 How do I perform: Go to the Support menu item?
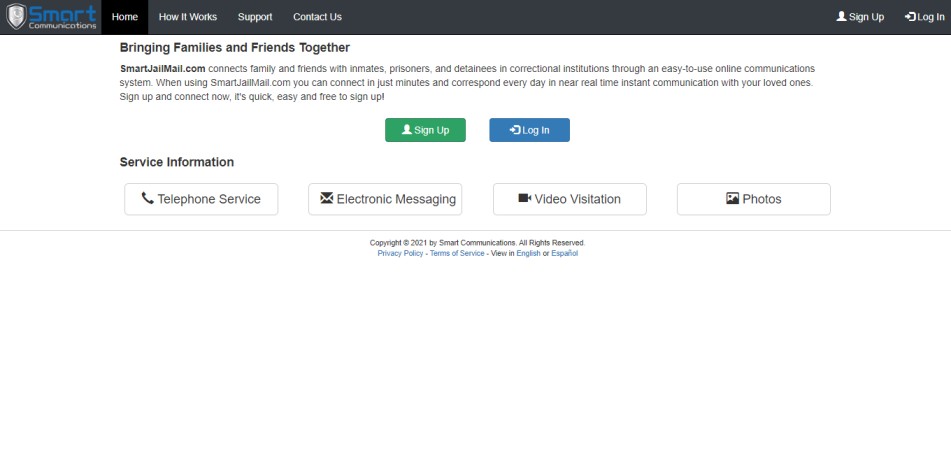click(x=255, y=17)
